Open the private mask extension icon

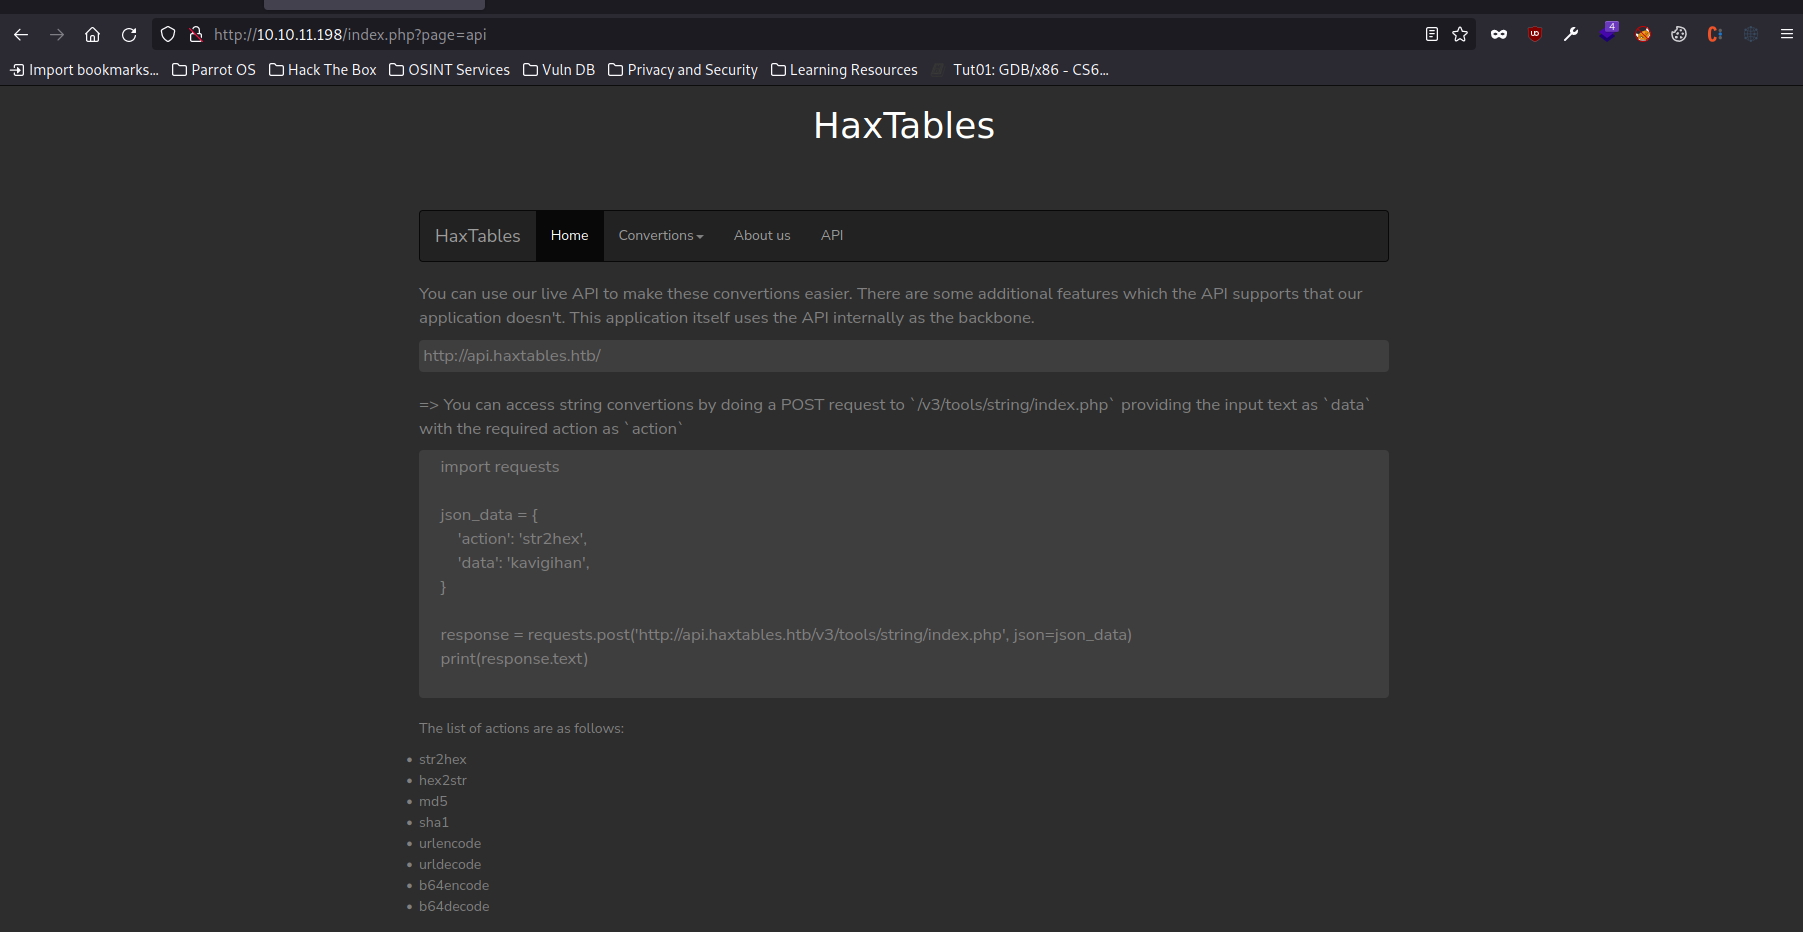(1499, 35)
